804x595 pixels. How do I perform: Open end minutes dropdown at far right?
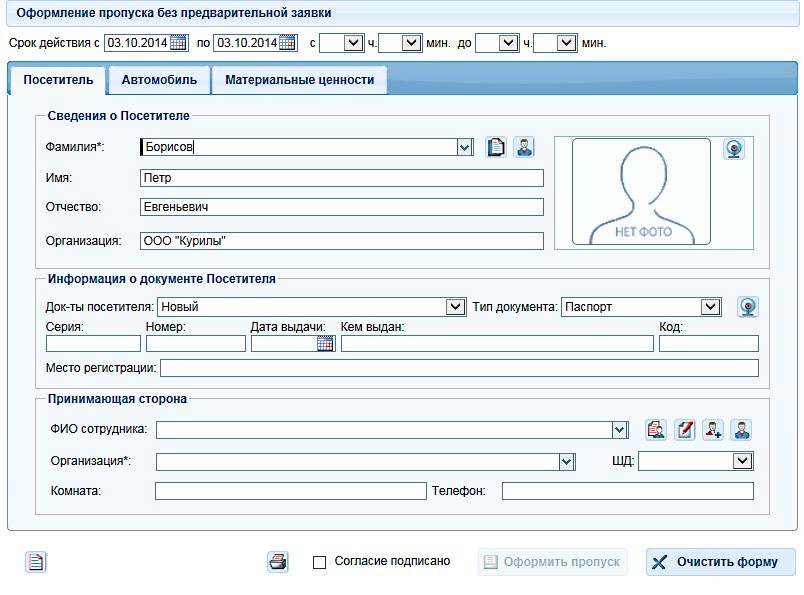(567, 43)
